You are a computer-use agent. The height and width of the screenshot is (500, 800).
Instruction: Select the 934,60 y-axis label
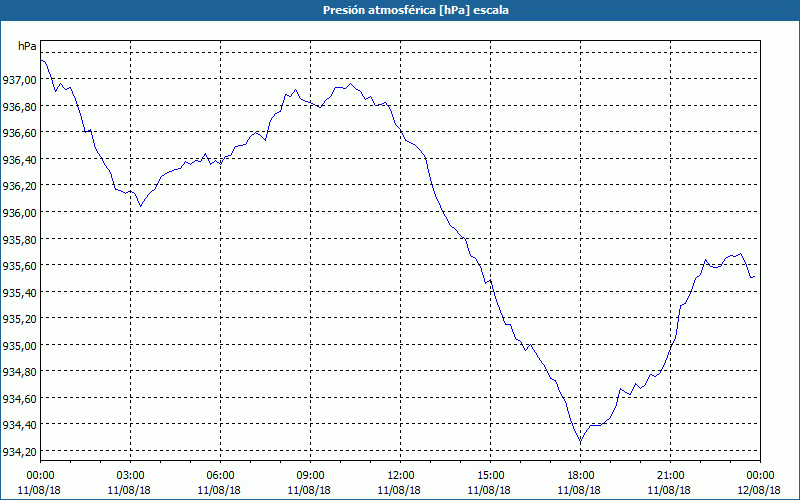coord(19,398)
